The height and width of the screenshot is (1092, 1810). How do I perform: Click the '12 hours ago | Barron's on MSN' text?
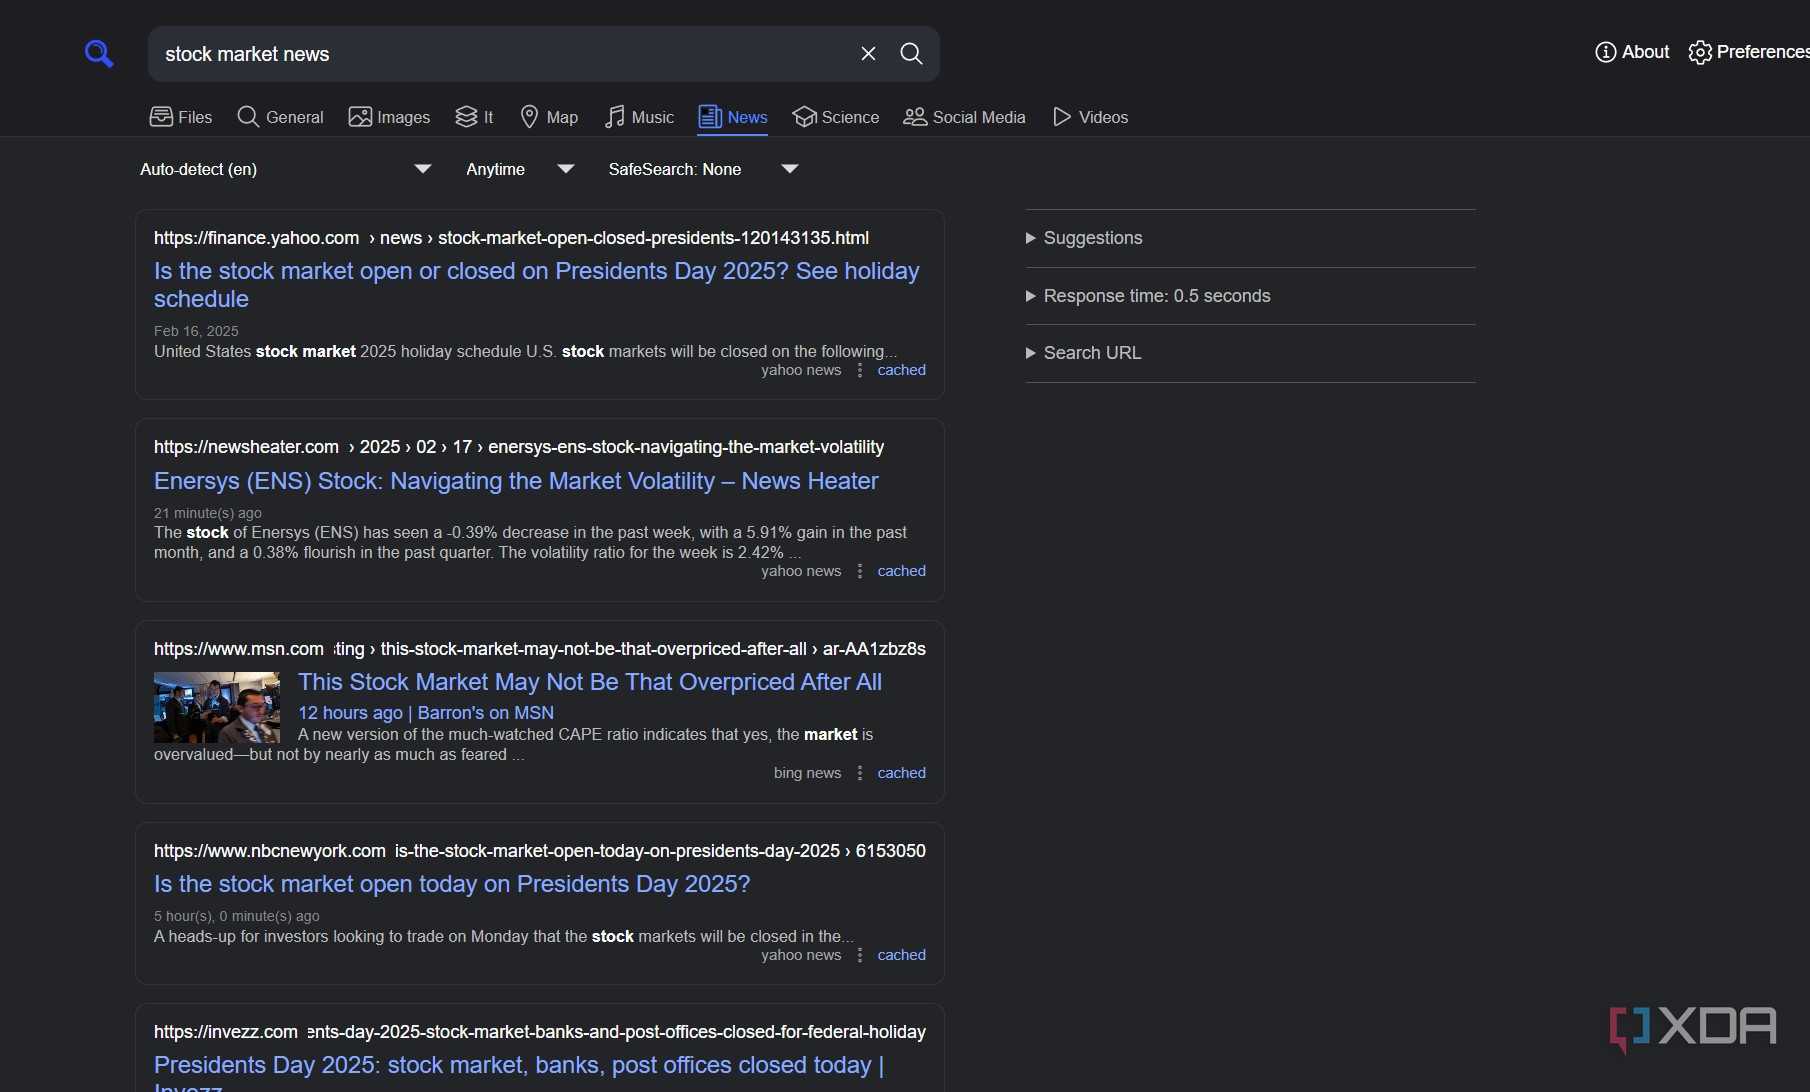point(426,713)
